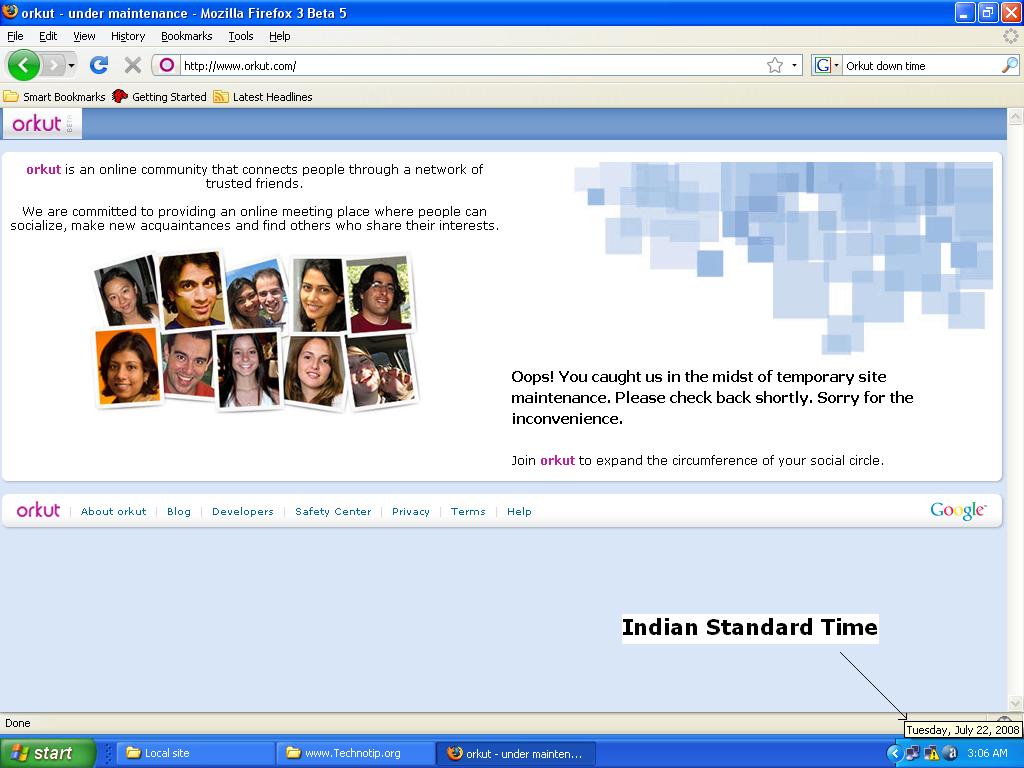
Task: Click the page scrollbar down arrow
Action: tap(1015, 704)
